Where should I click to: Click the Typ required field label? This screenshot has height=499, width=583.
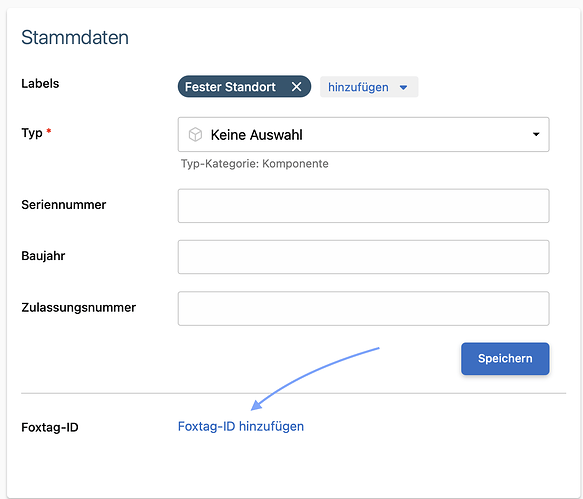36,133
